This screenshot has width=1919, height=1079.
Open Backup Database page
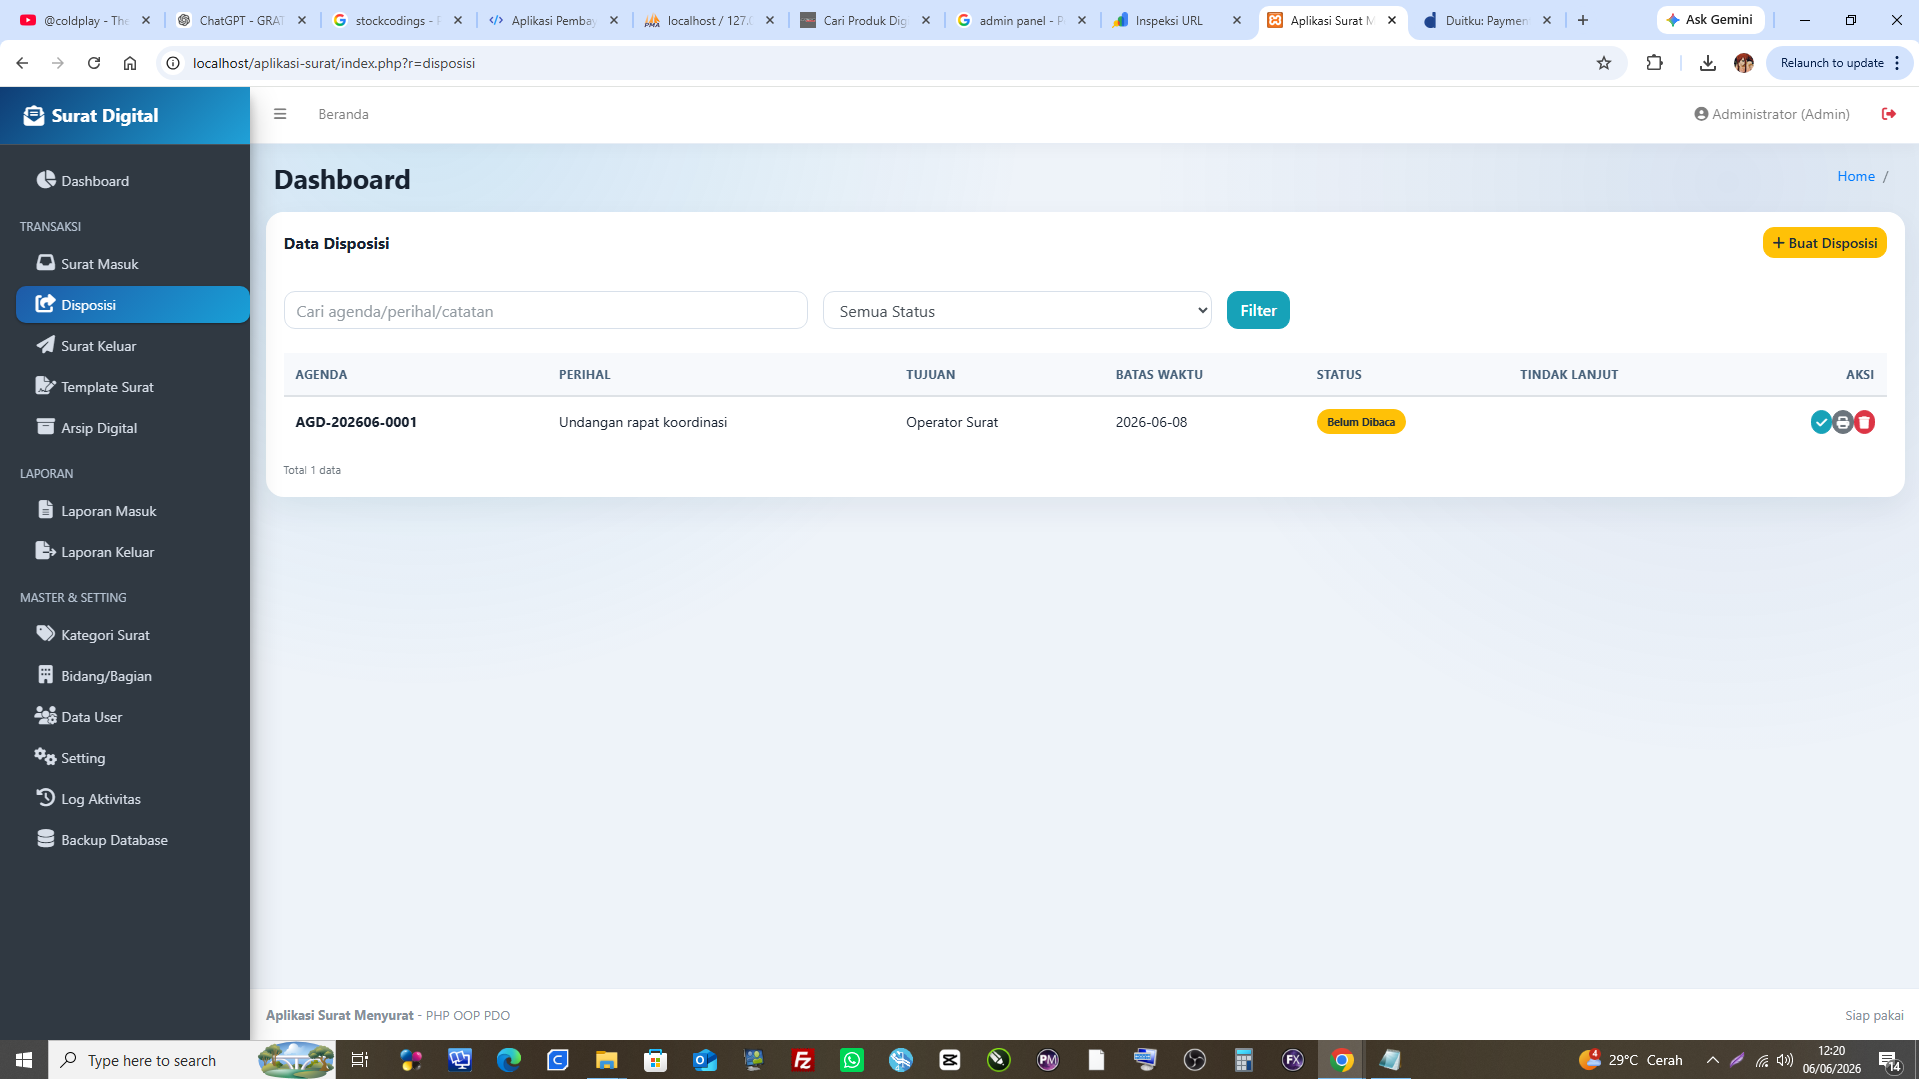point(133,840)
